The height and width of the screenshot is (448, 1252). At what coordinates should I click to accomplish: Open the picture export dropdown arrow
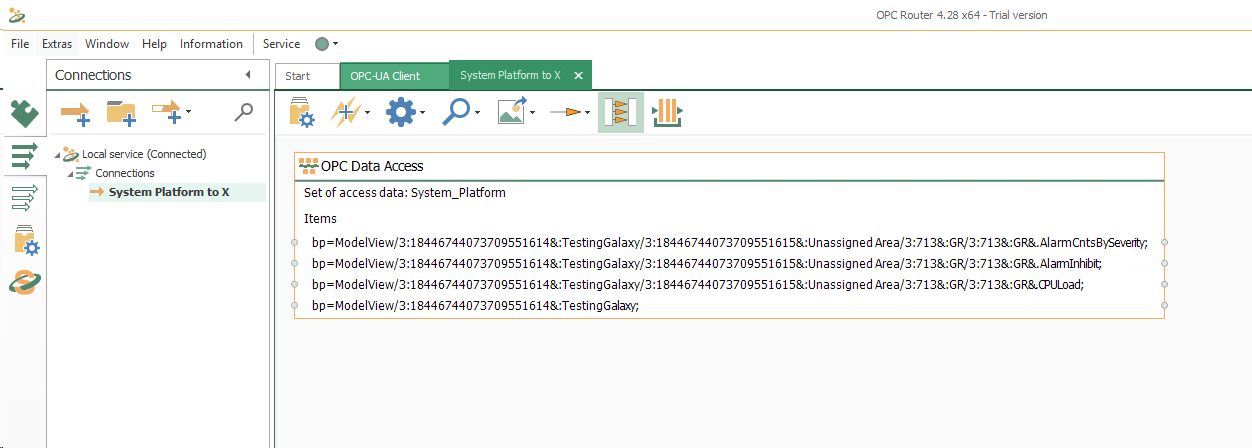tap(533, 112)
